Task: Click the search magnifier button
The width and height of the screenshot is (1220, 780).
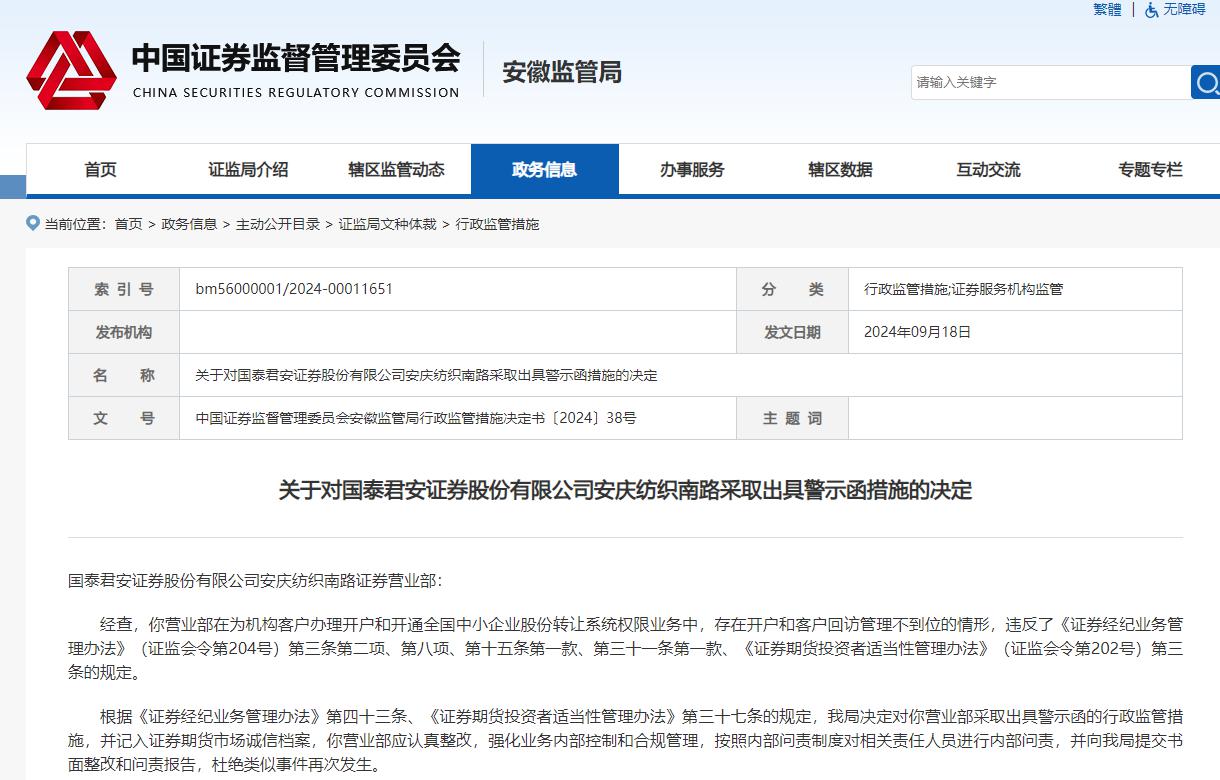Action: (x=1205, y=82)
